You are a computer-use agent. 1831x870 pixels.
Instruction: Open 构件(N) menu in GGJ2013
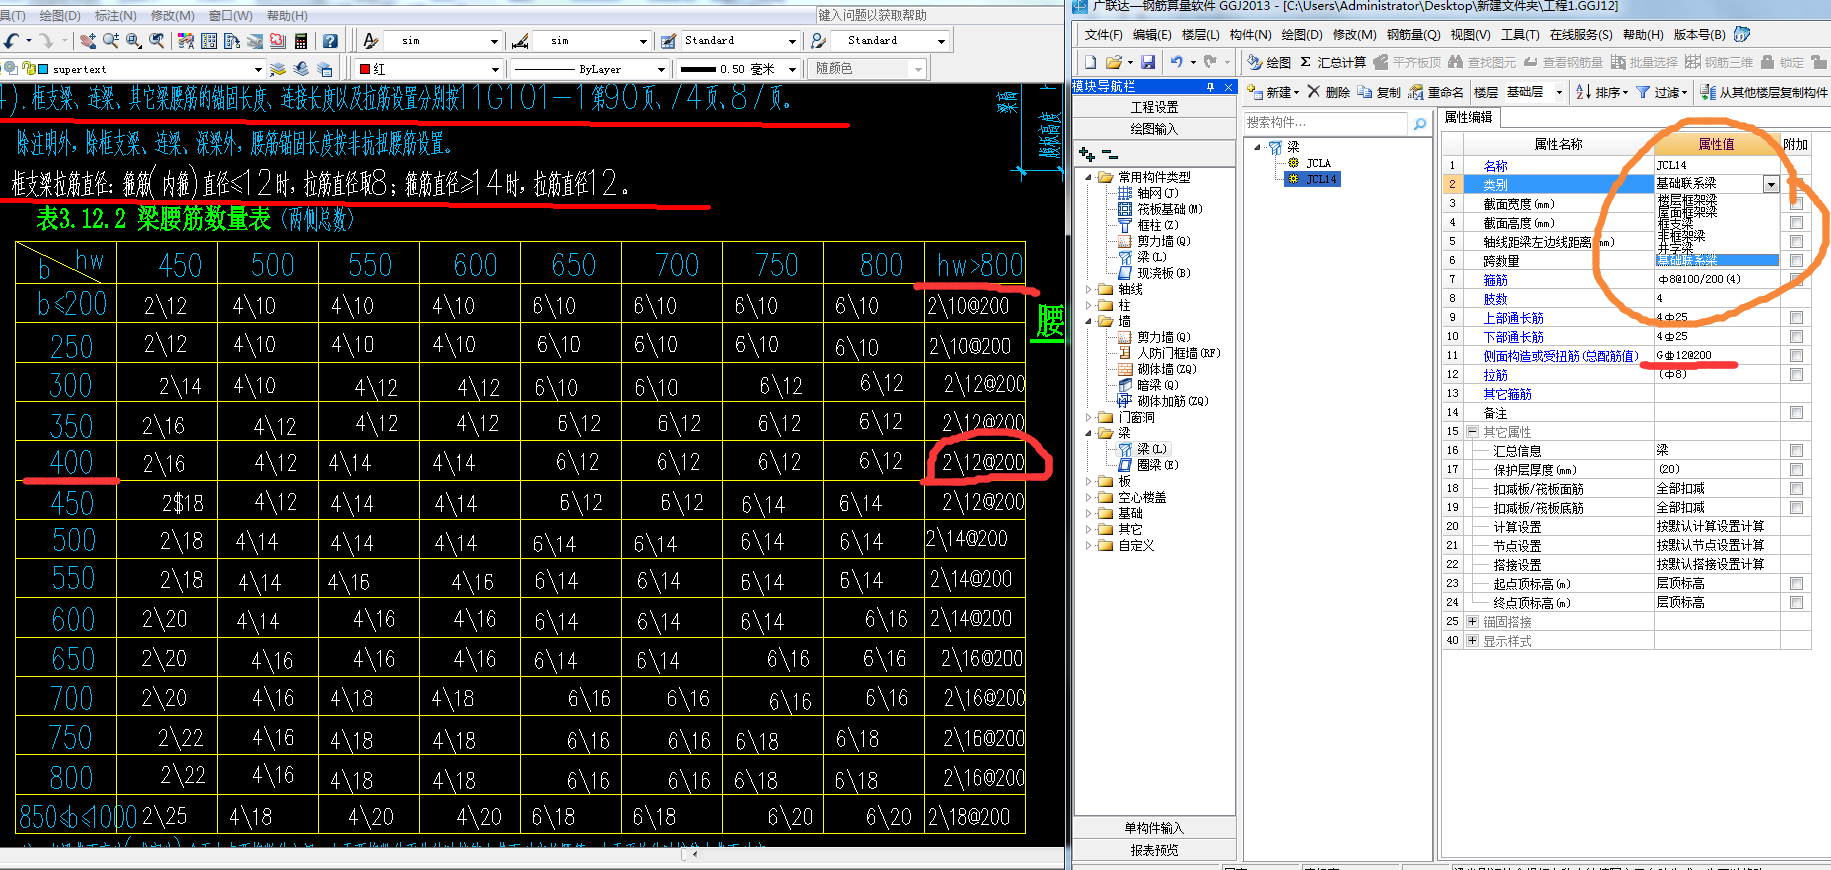[x=1250, y=34]
